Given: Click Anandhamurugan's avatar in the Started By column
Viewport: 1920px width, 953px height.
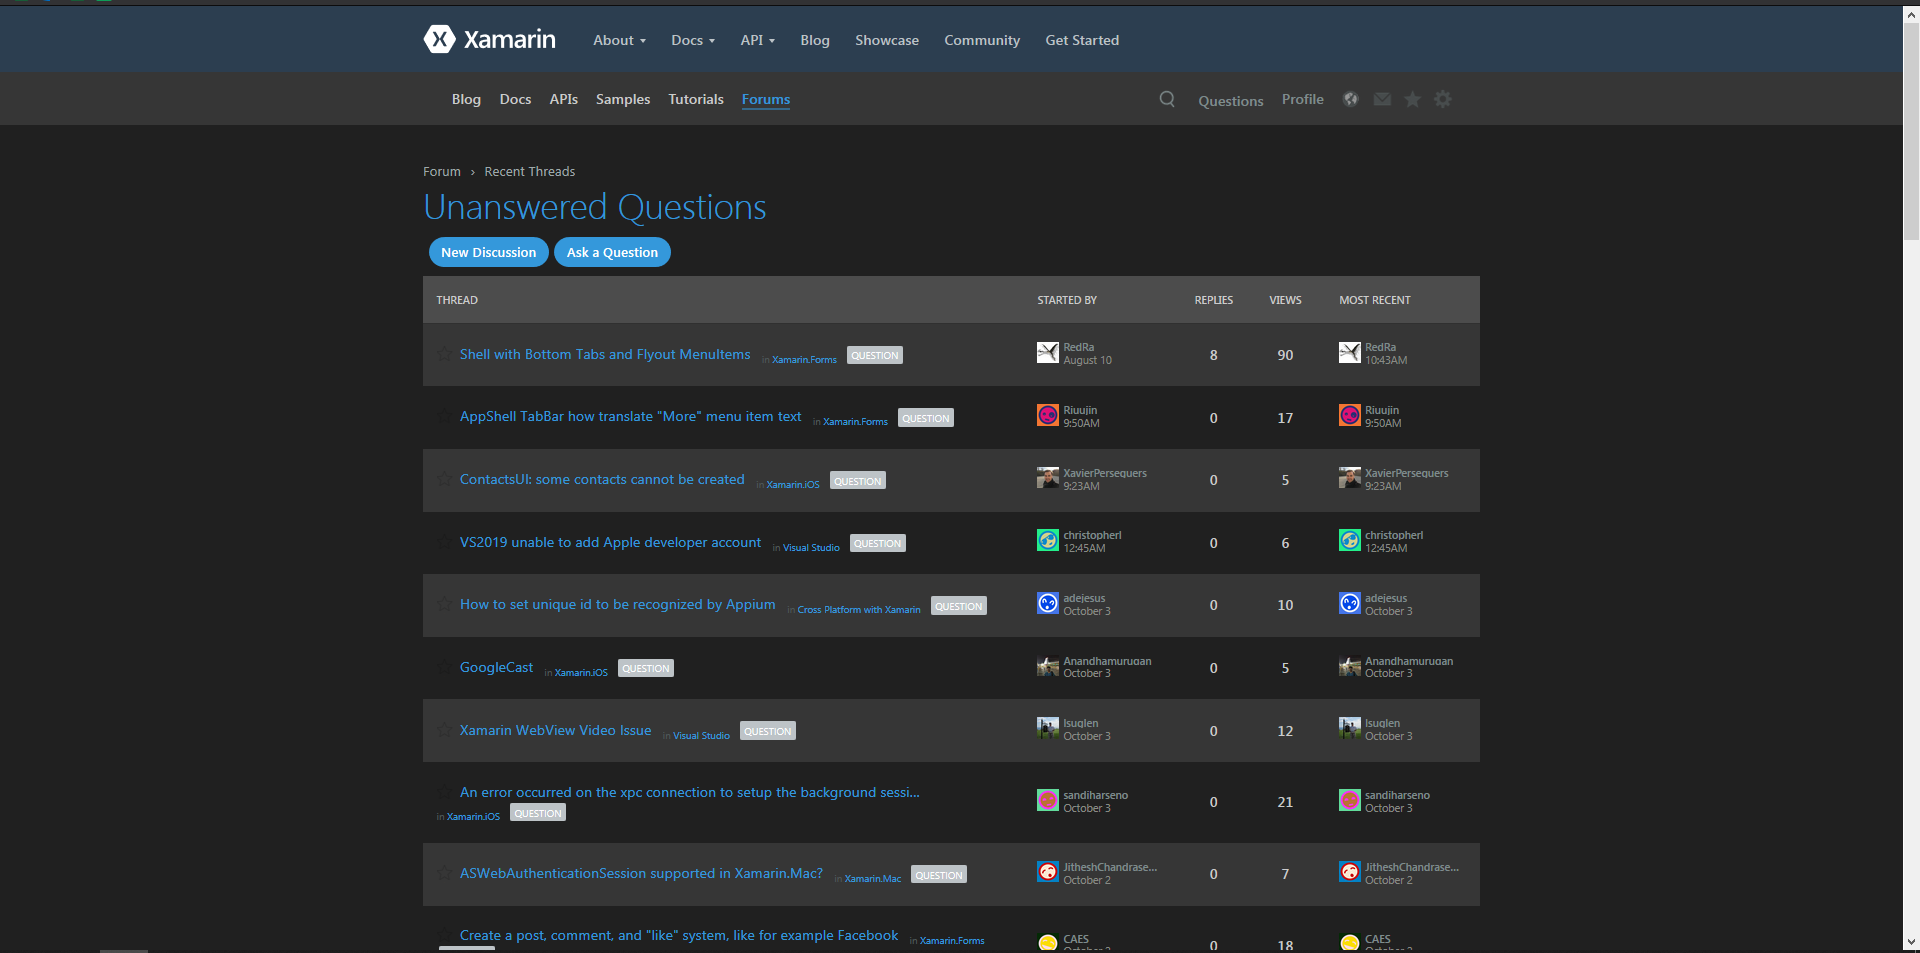Looking at the screenshot, I should point(1048,666).
